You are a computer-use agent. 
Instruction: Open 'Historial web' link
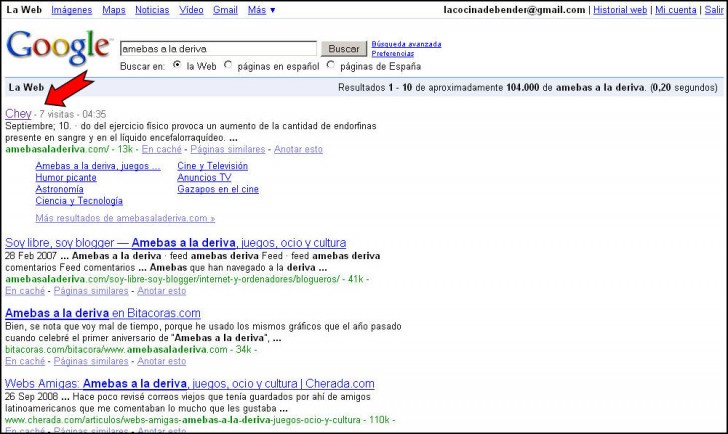pyautogui.click(x=620, y=10)
